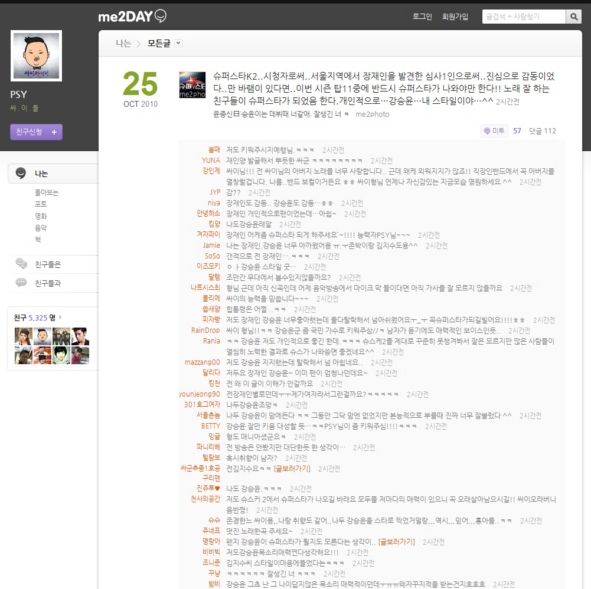Screen dimensions: 591x589
Task: Open the 회원가입 sign-up link
Action: pyautogui.click(x=455, y=16)
